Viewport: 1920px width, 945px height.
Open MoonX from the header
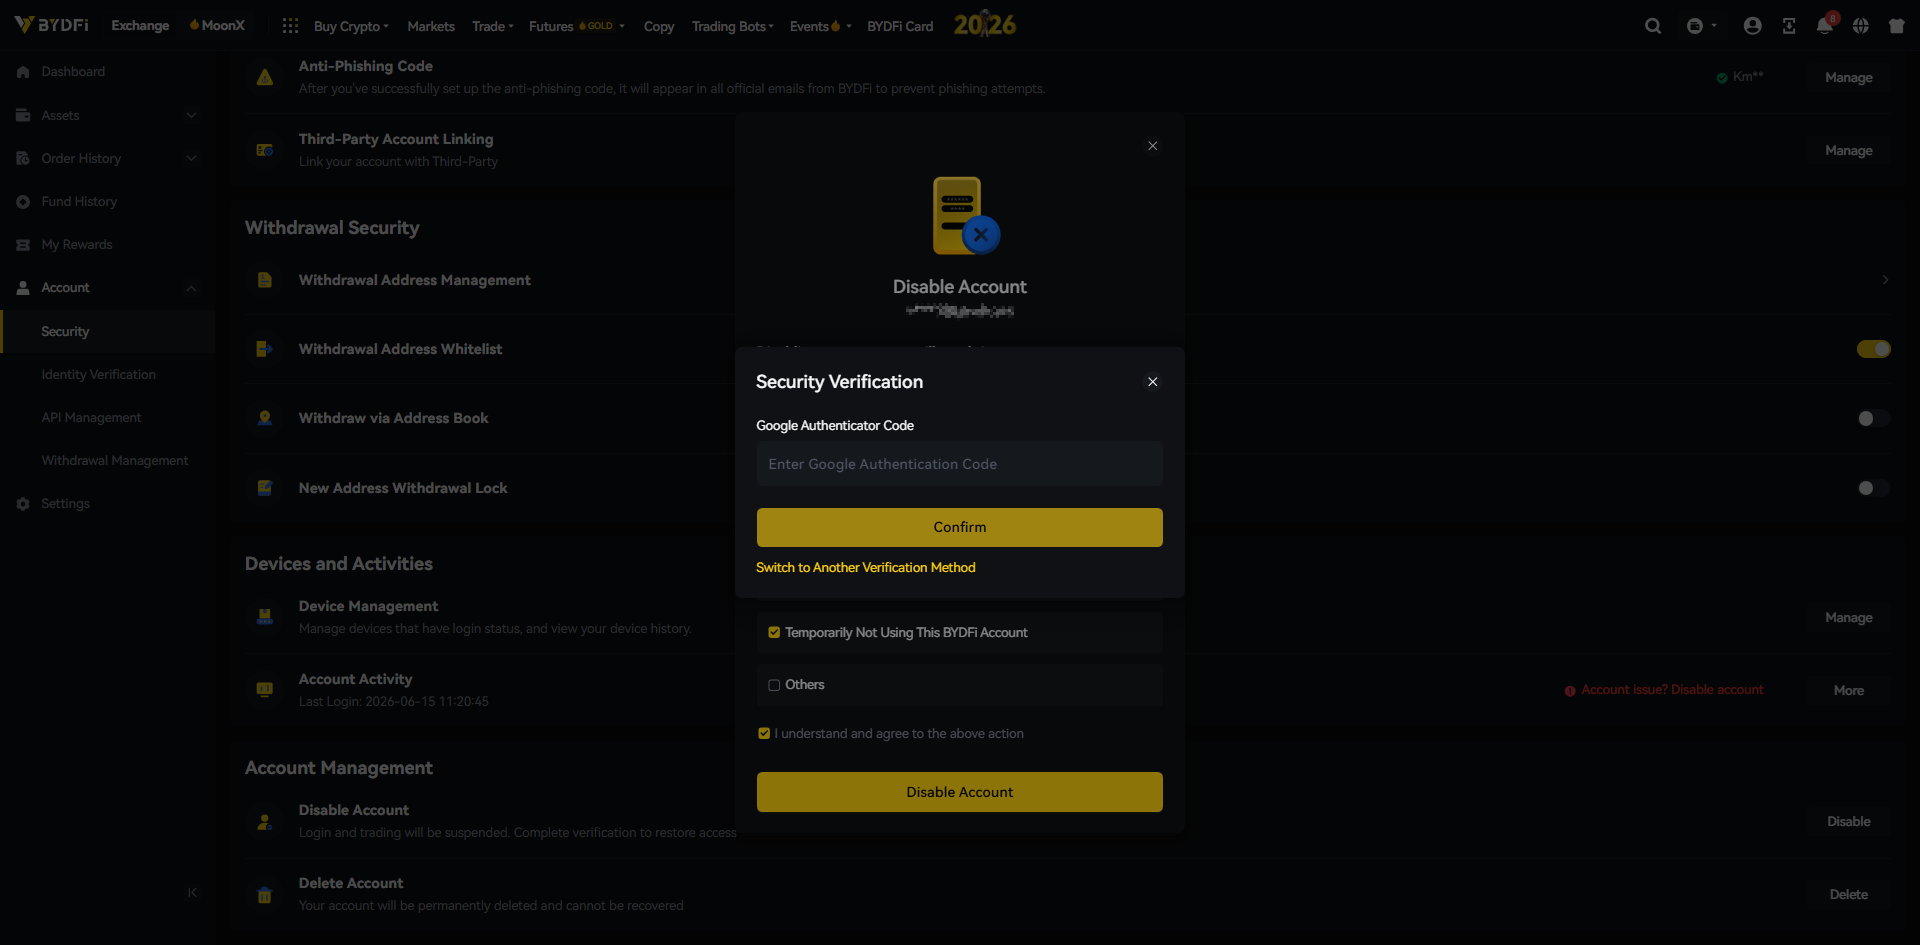(217, 25)
